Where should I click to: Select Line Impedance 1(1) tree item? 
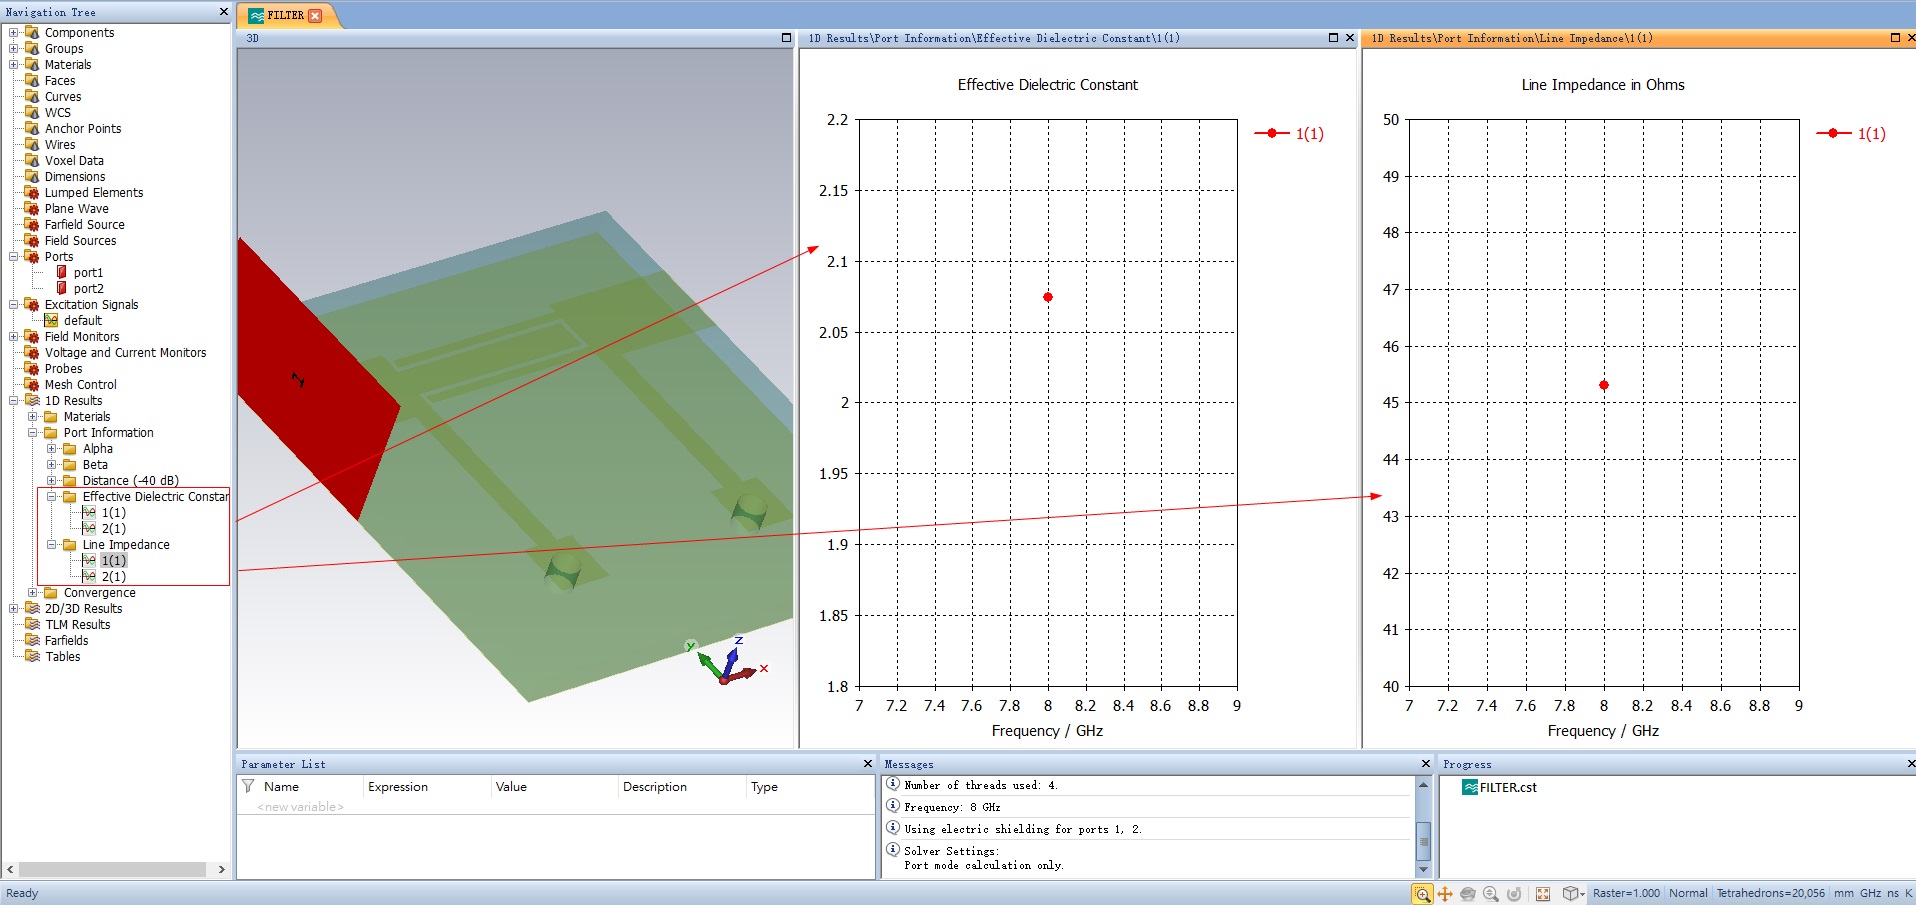pyautogui.click(x=113, y=560)
